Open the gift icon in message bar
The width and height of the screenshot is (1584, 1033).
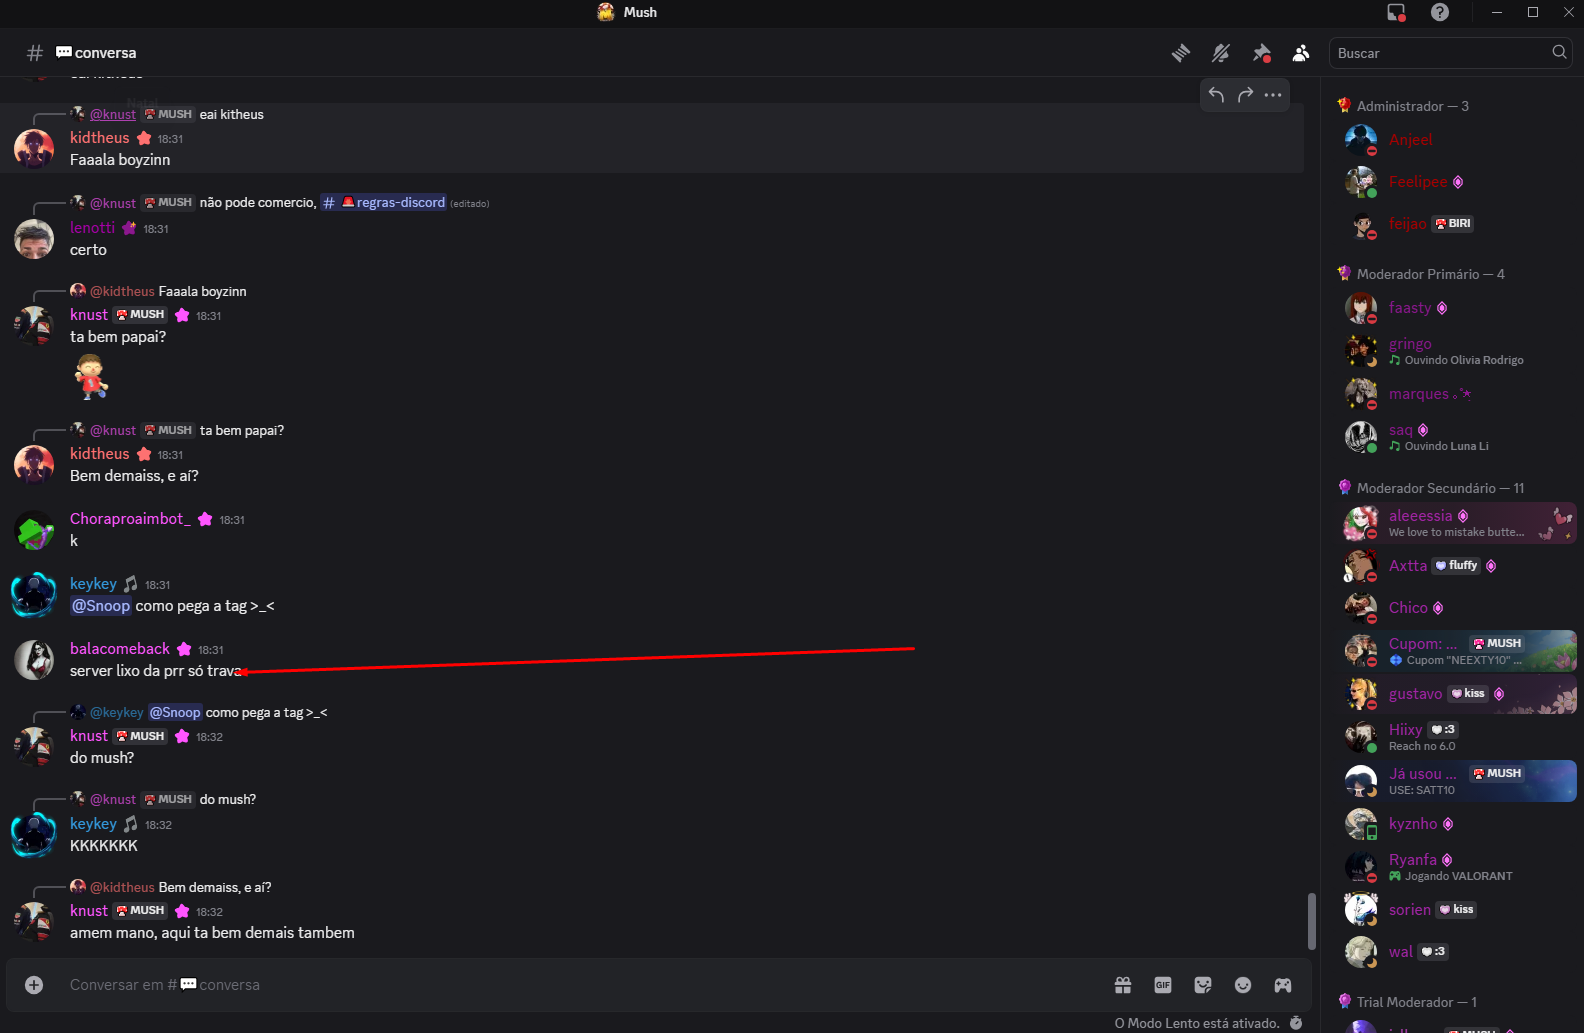pyautogui.click(x=1123, y=985)
